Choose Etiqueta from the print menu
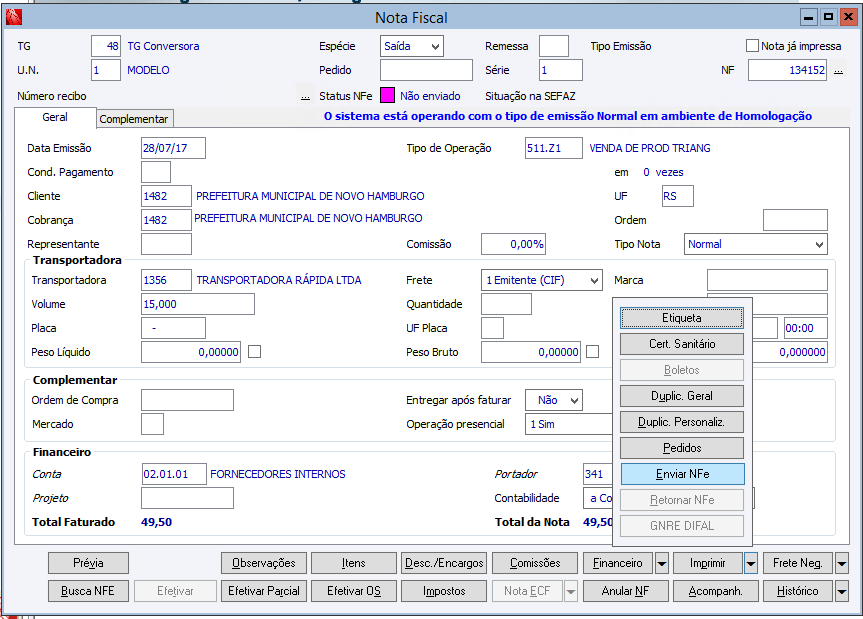The image size is (863, 619). 682,318
